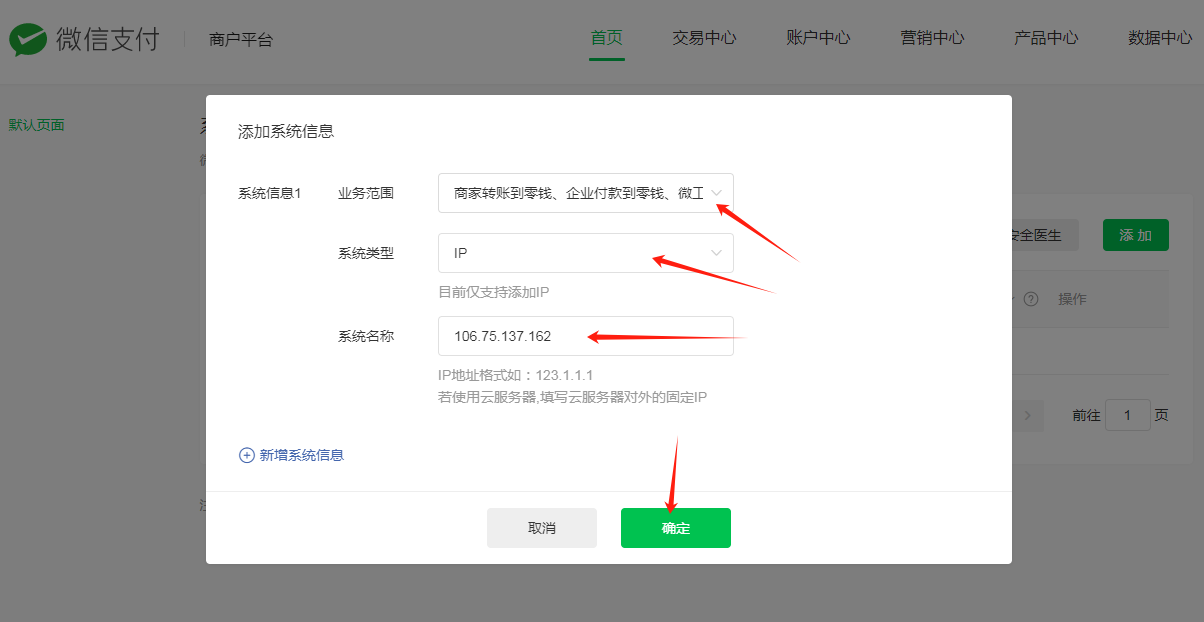Screen dimensions: 1204x622
Task: Click the green 添加 button behind the dialog
Action: coord(1135,235)
